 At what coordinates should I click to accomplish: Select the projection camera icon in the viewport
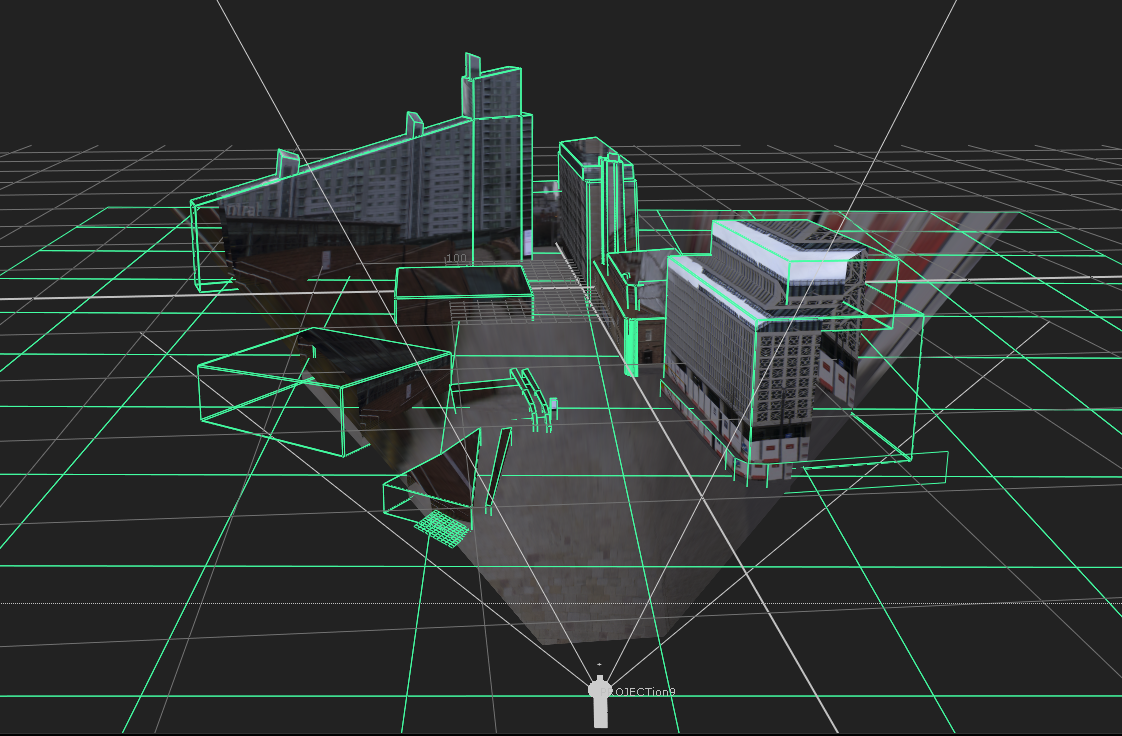pyautogui.click(x=600, y=701)
